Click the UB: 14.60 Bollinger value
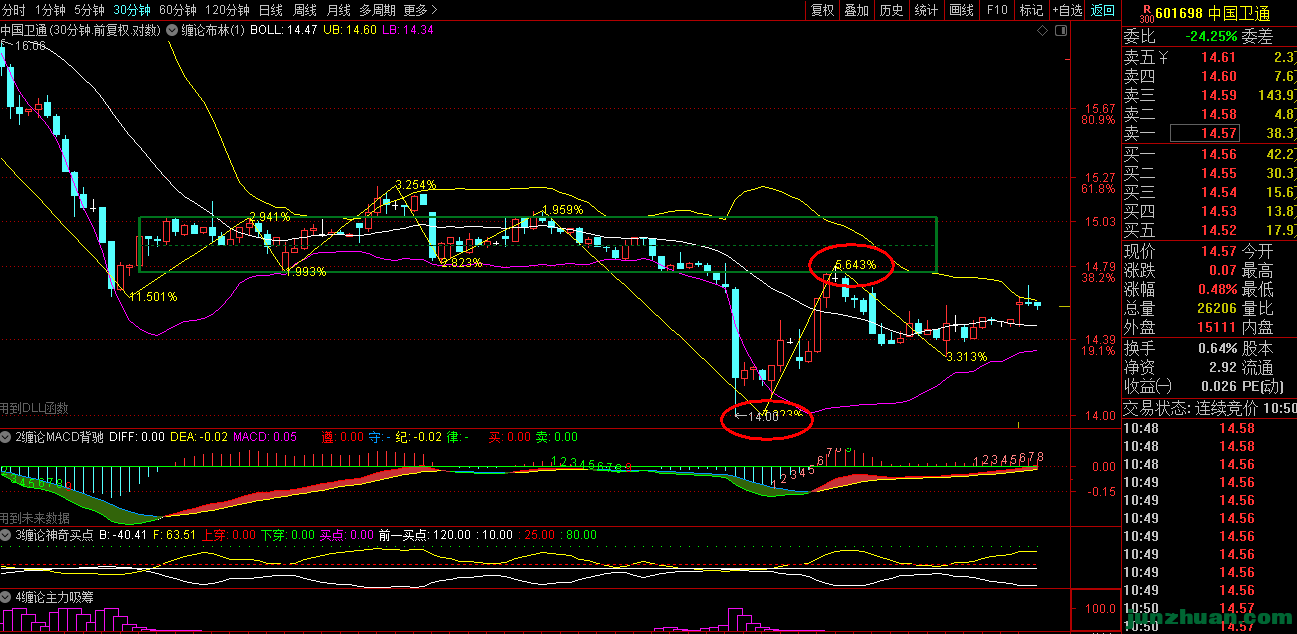The image size is (1297, 634). tap(350, 30)
